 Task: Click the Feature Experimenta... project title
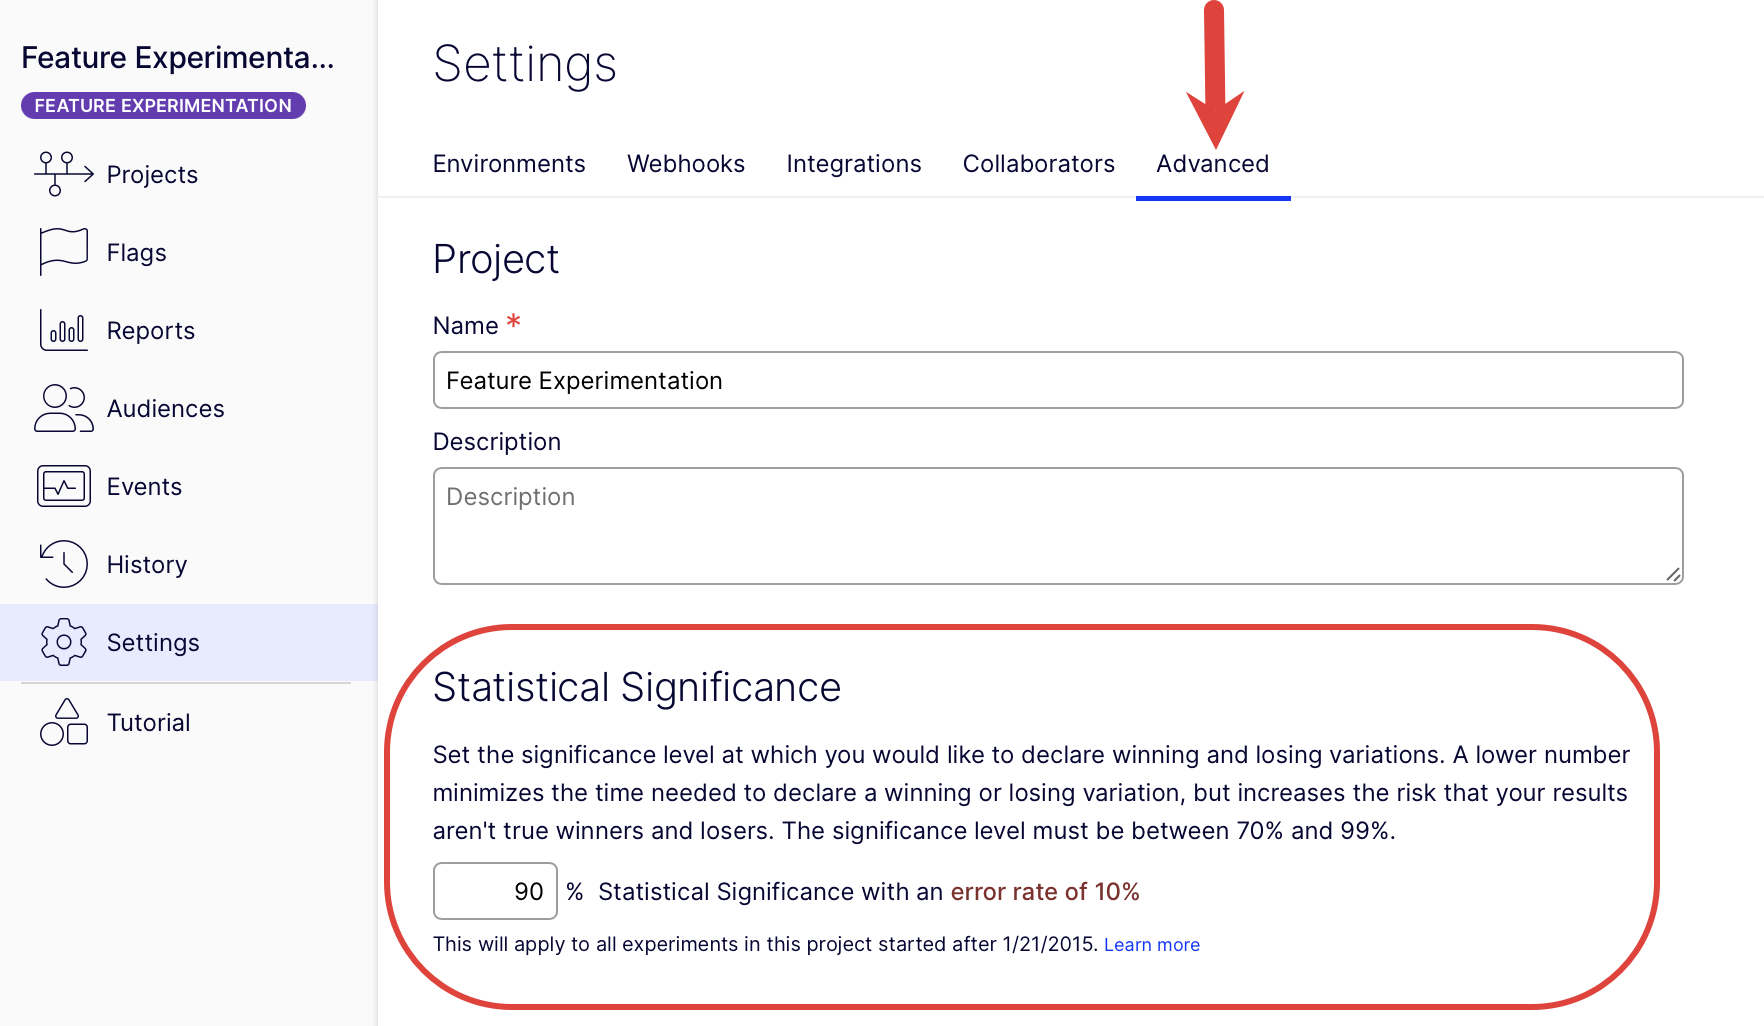(x=178, y=58)
